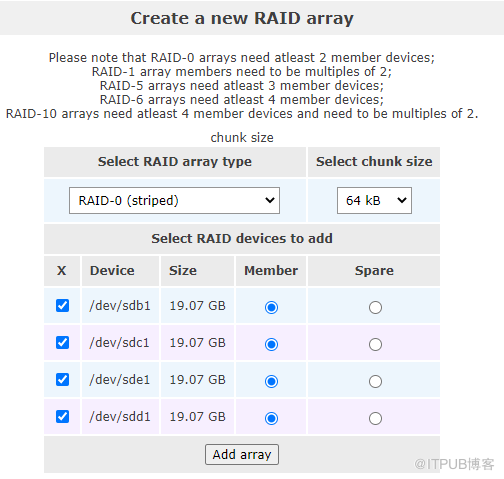Select Member radio for /dev/sdb1
This screenshot has height=479, width=504.
coord(271,307)
